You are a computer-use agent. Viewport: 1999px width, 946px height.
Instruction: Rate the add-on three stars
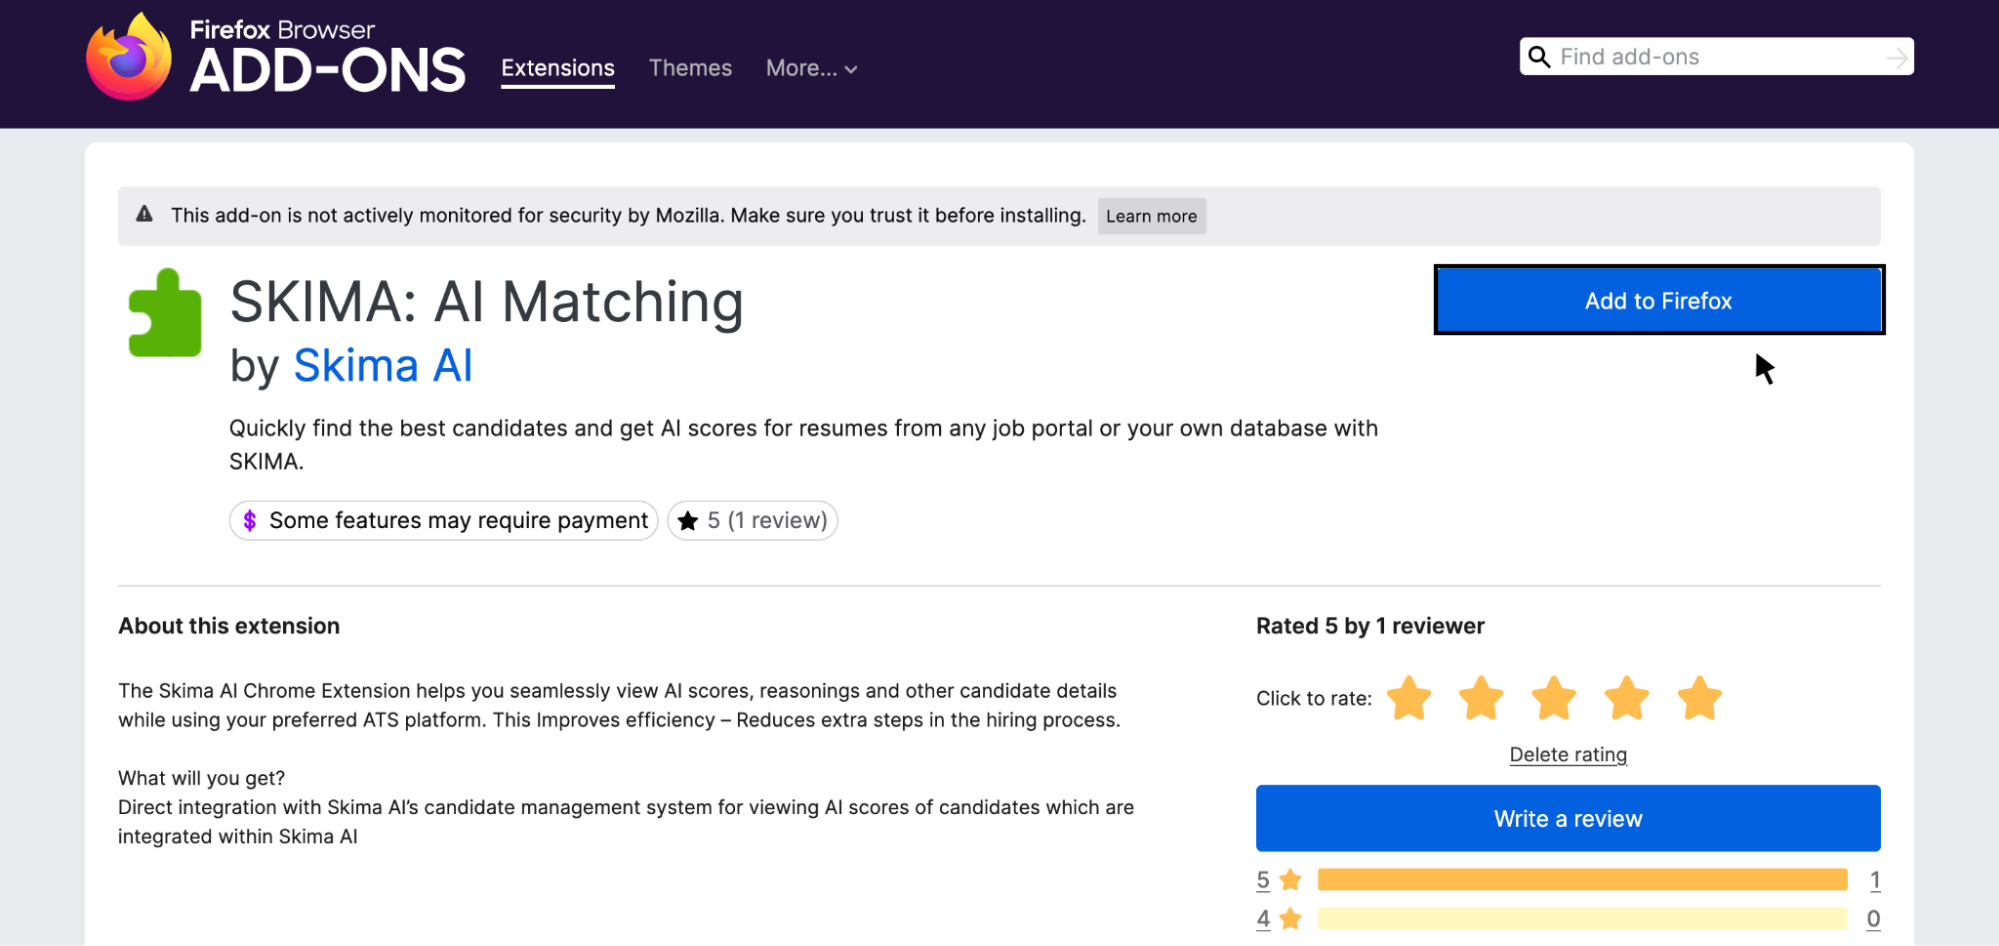tap(1554, 698)
